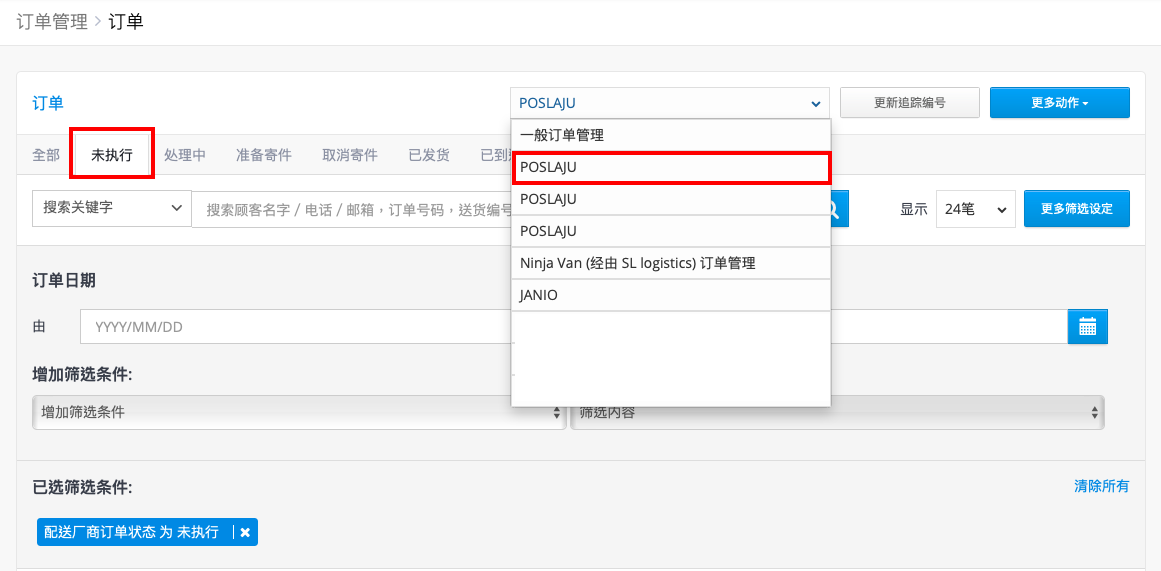Click the 订单 heading link
The width and height of the screenshot is (1161, 571).
pyautogui.click(x=48, y=103)
